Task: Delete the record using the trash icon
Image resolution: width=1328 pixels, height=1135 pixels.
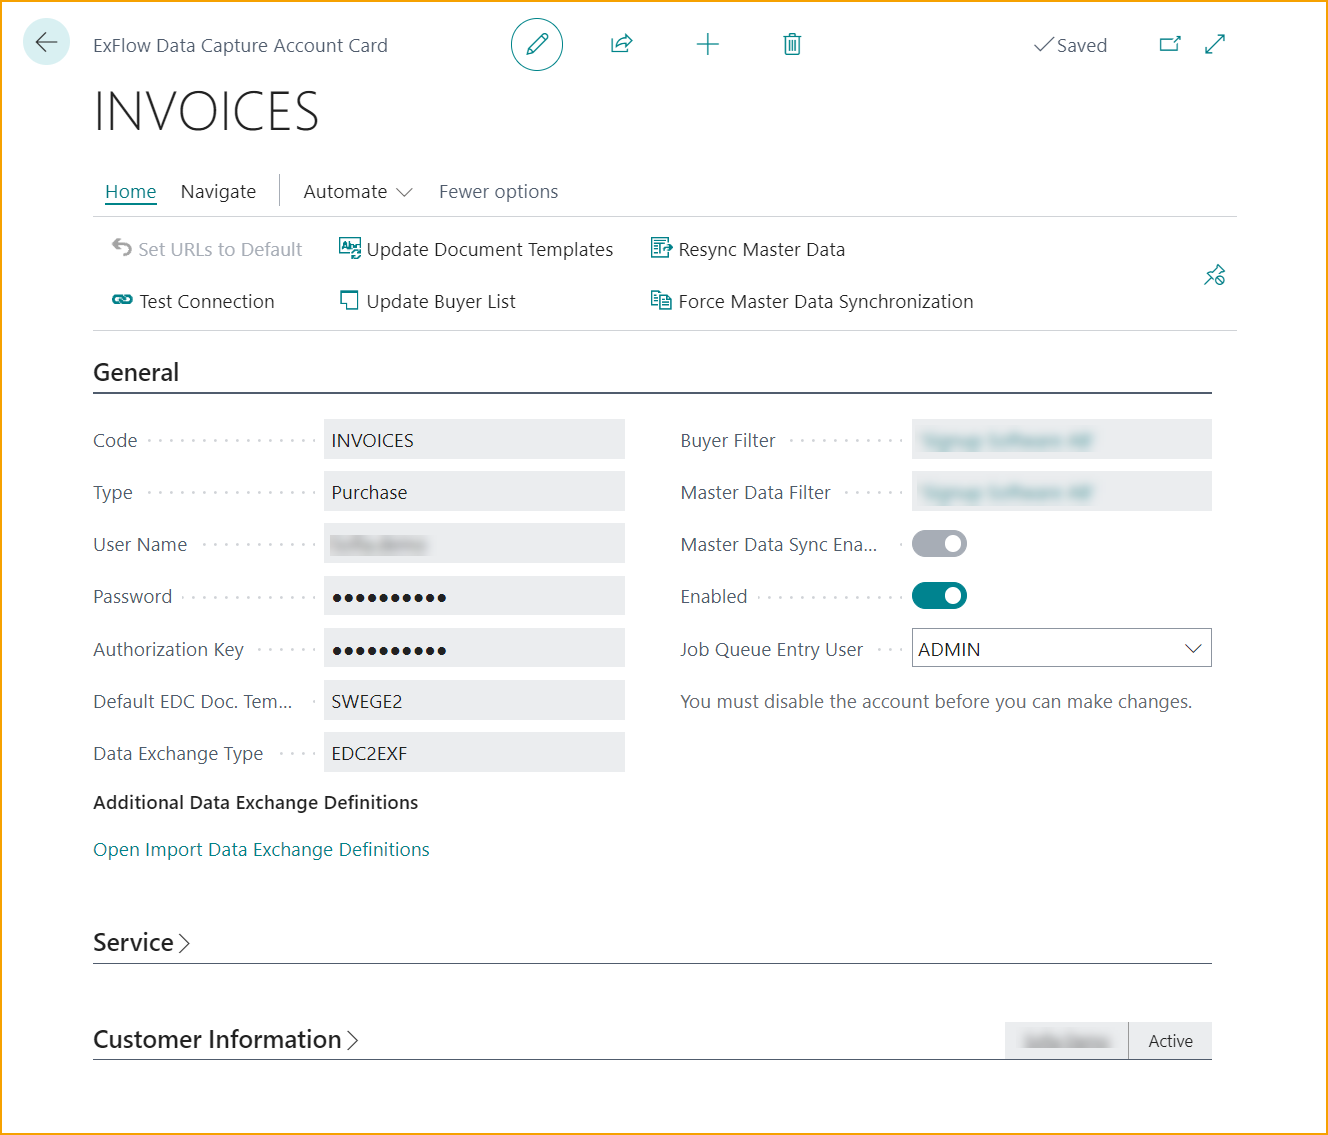Action: [791, 44]
